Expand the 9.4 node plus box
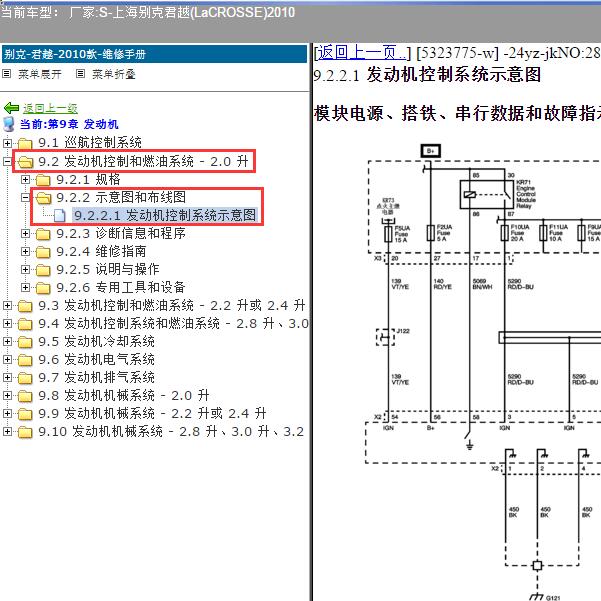601x601 pixels. pyautogui.click(x=7, y=323)
